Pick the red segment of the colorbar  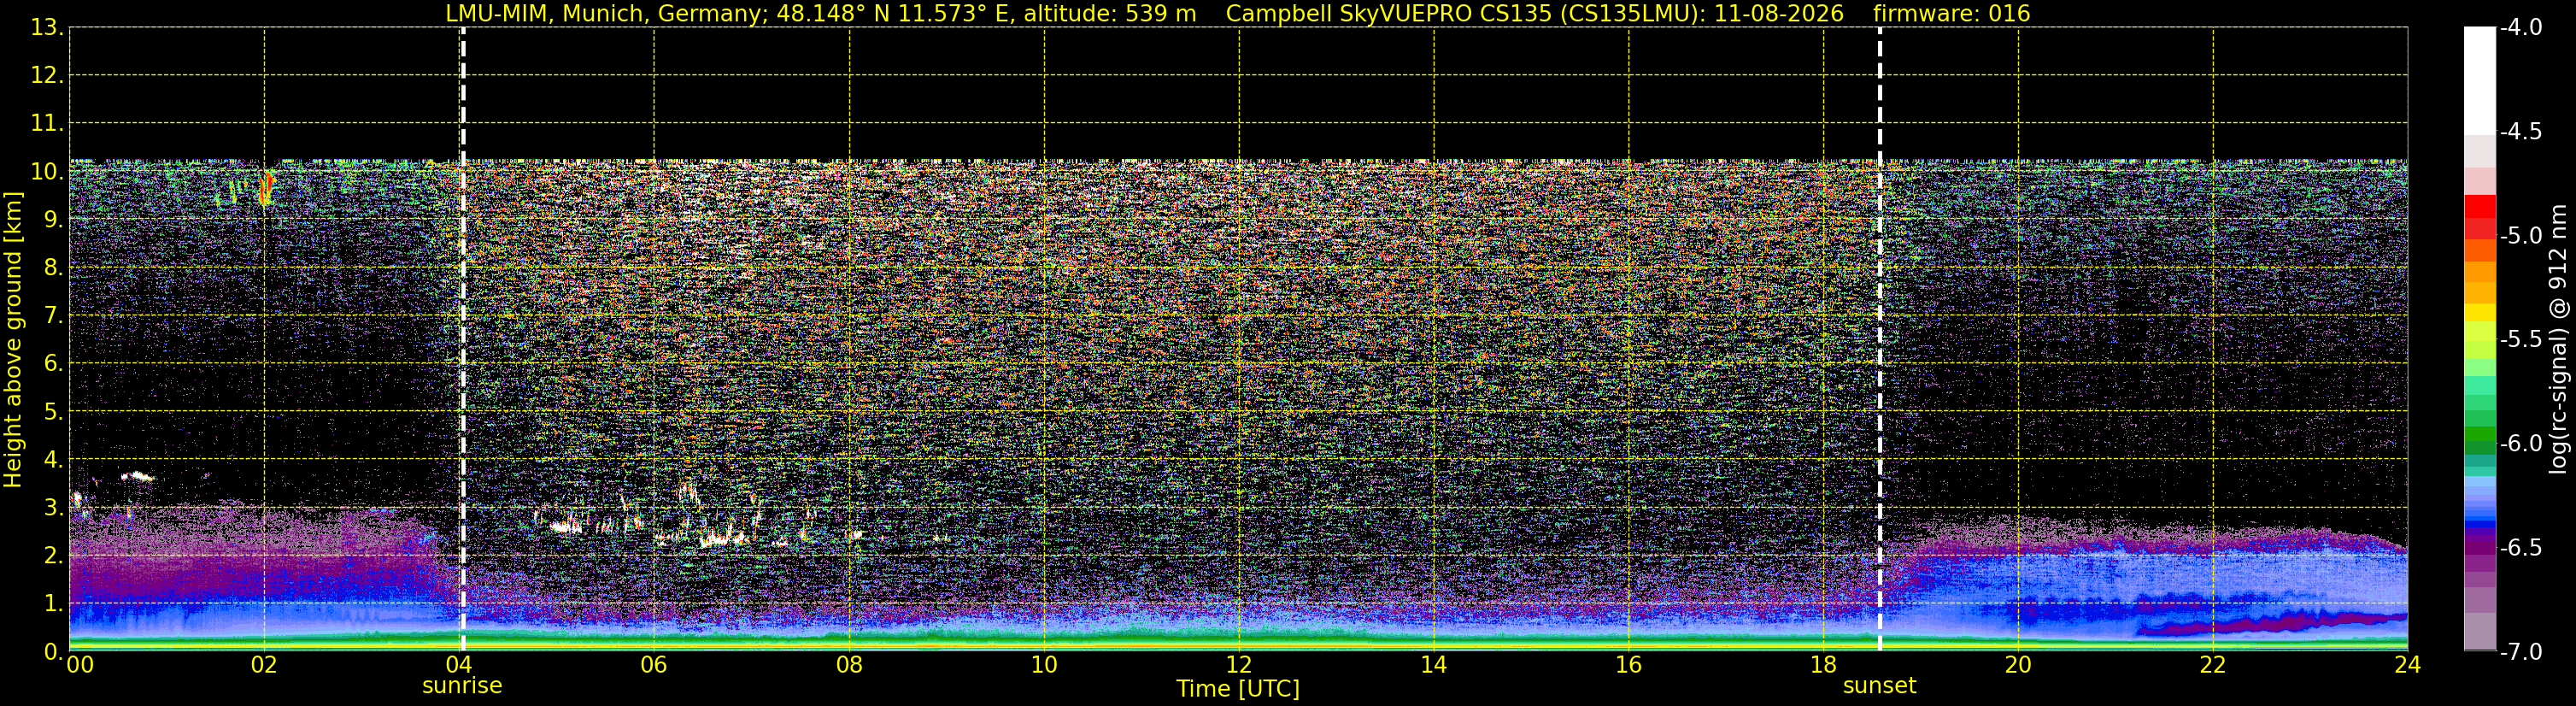tap(2480, 206)
